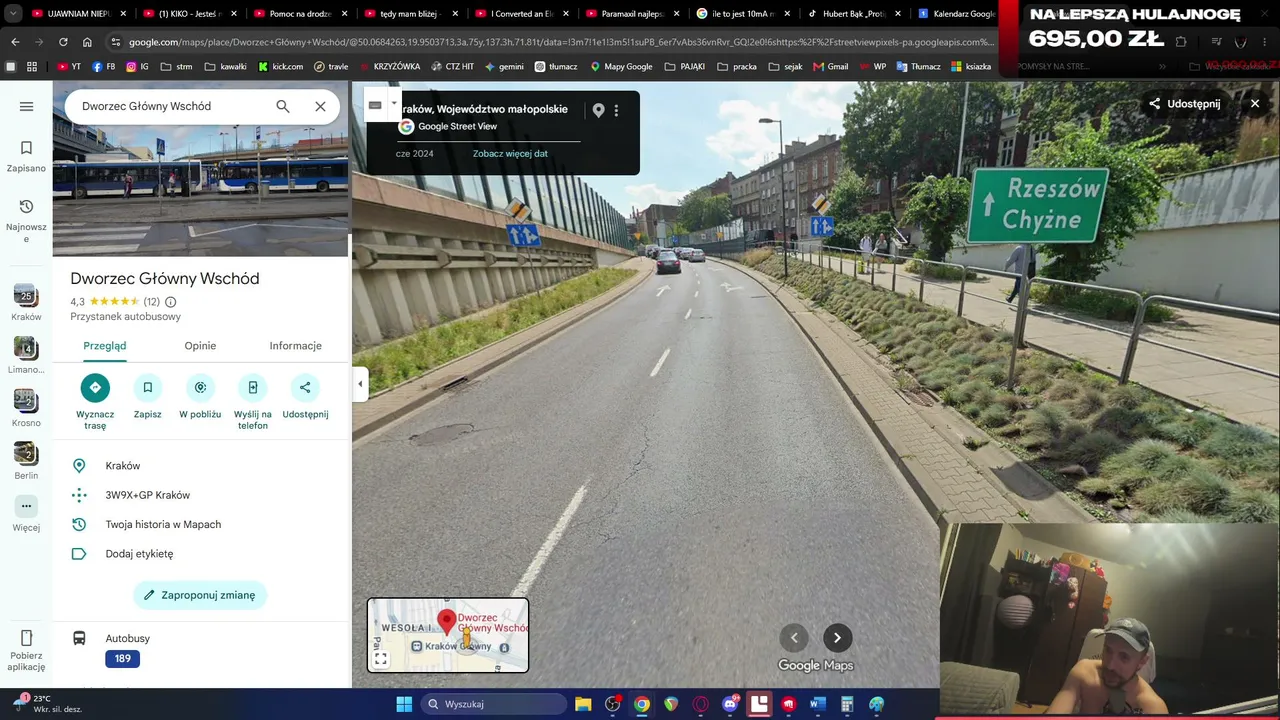Click Street View location pin icon
The image size is (1280, 720).
tap(598, 111)
